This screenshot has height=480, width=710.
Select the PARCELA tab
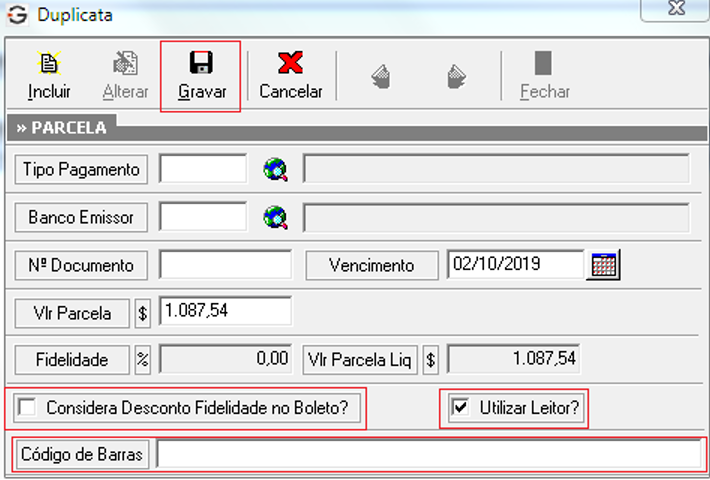tap(62, 128)
